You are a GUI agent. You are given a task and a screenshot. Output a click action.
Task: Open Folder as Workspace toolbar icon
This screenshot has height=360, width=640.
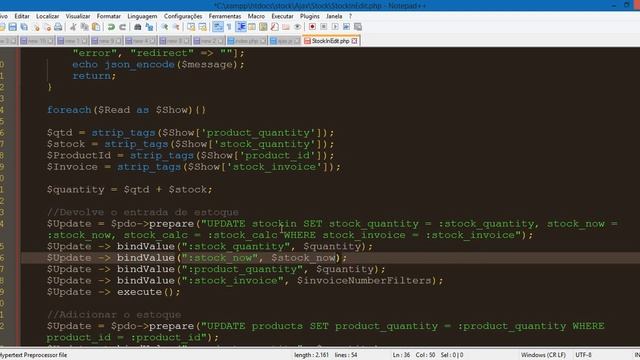point(286,27)
